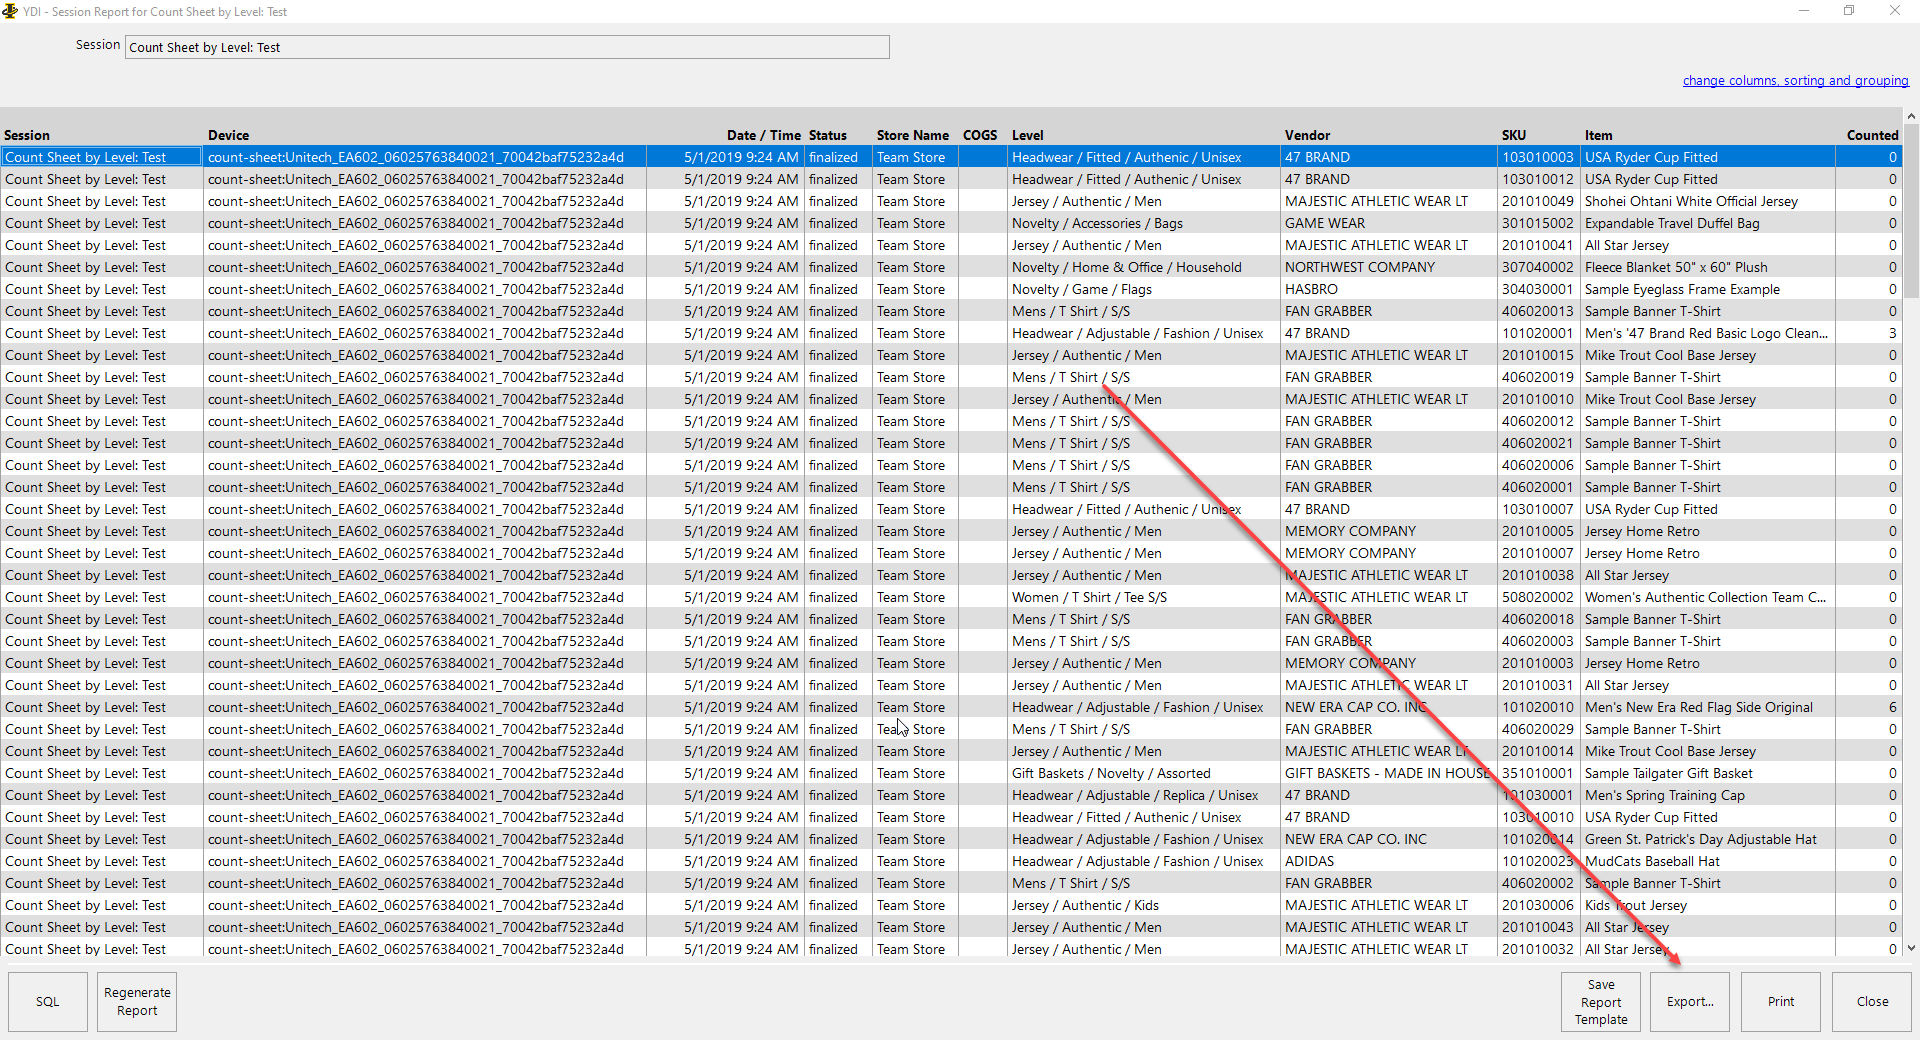Viewport: 1920px width, 1040px height.
Task: Minimize the report window
Action: 1804,11
